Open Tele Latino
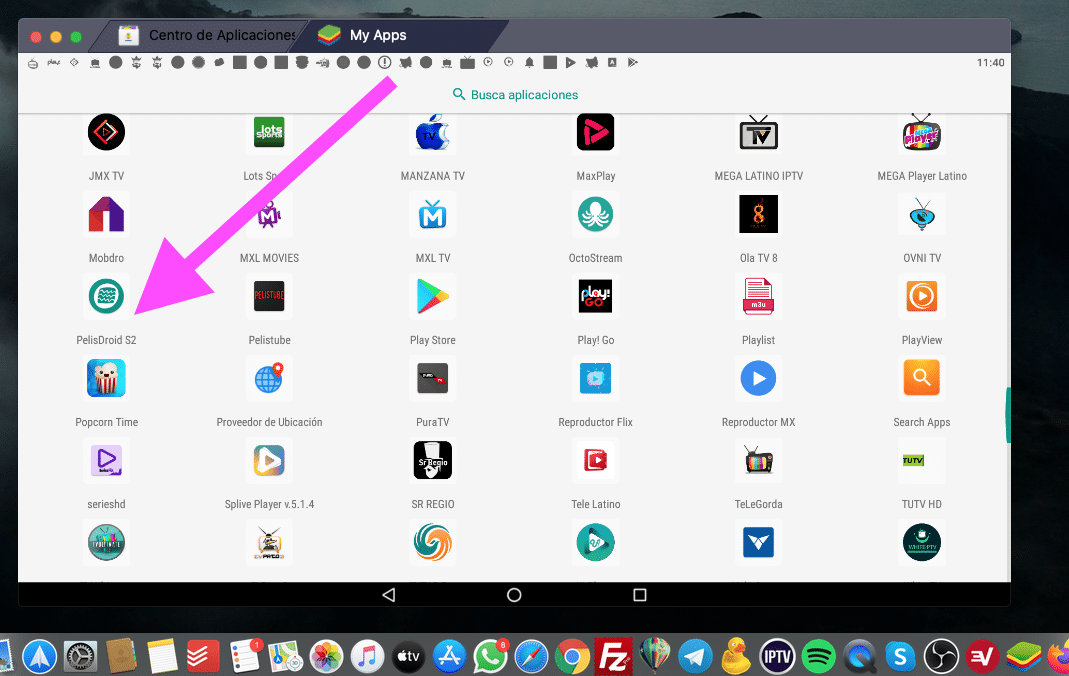The image size is (1069, 676). tap(595, 460)
